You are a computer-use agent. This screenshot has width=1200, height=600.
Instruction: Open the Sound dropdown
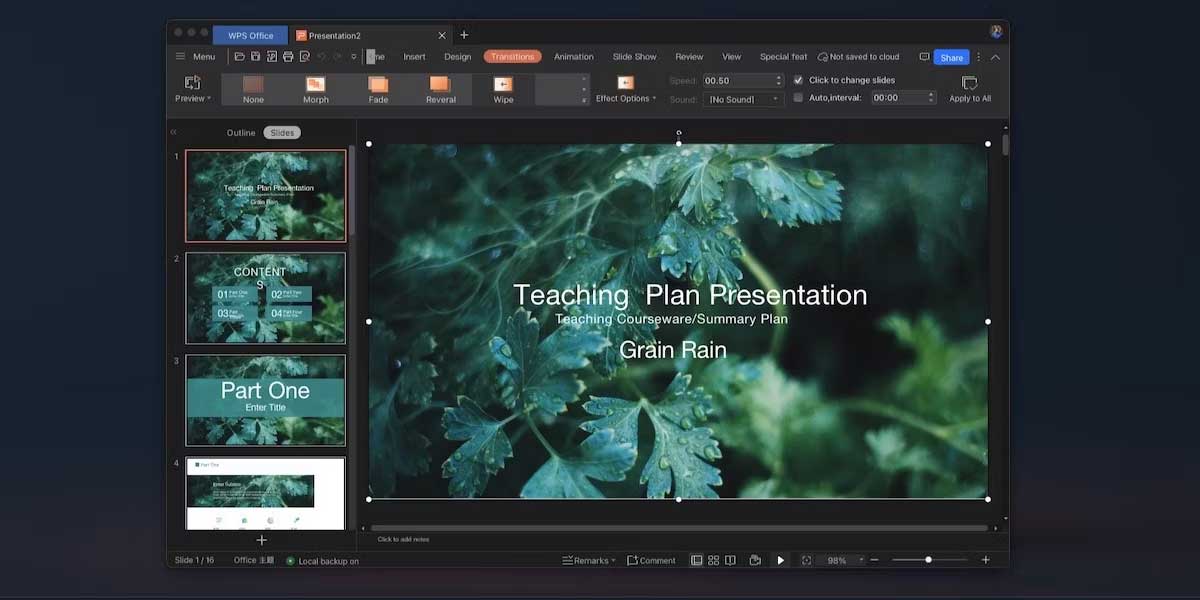(743, 99)
